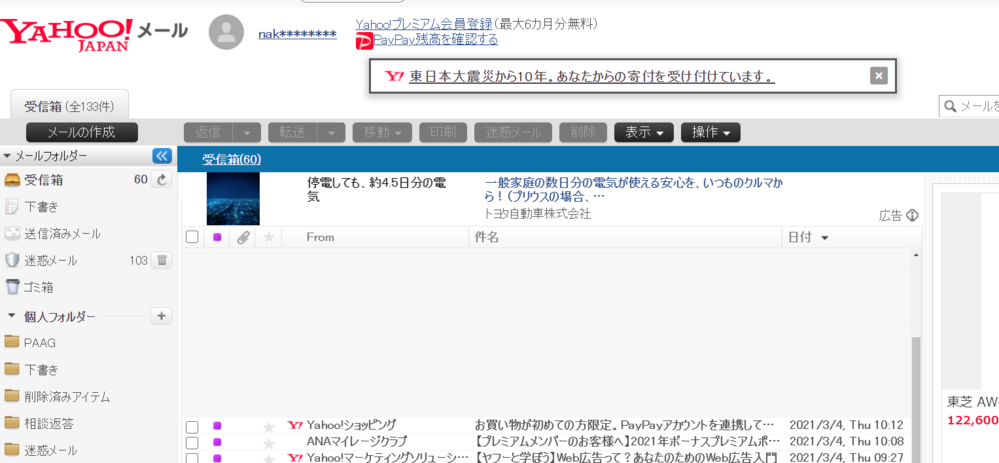
Task: Open the nak******** account name link
Action: pyautogui.click(x=298, y=34)
